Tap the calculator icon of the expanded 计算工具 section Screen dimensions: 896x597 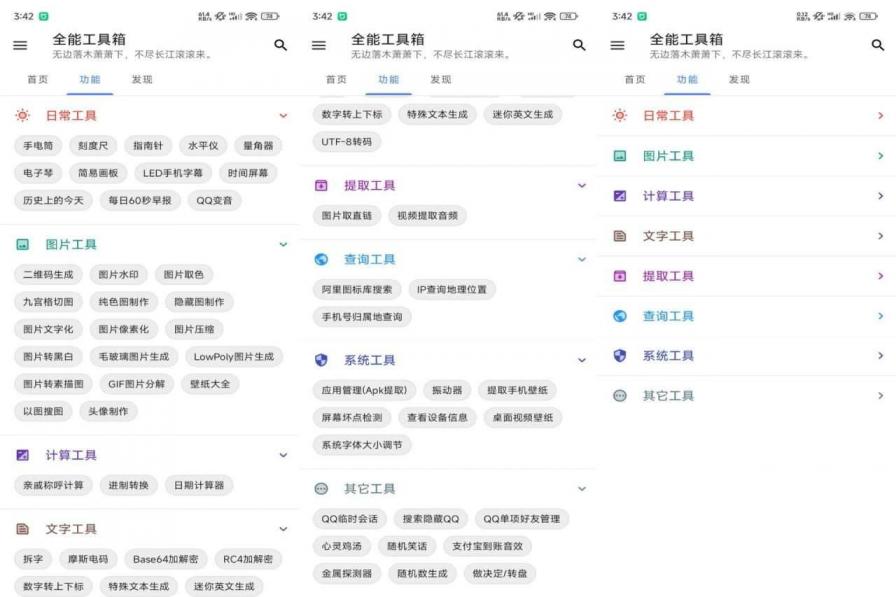pyautogui.click(x=22, y=455)
